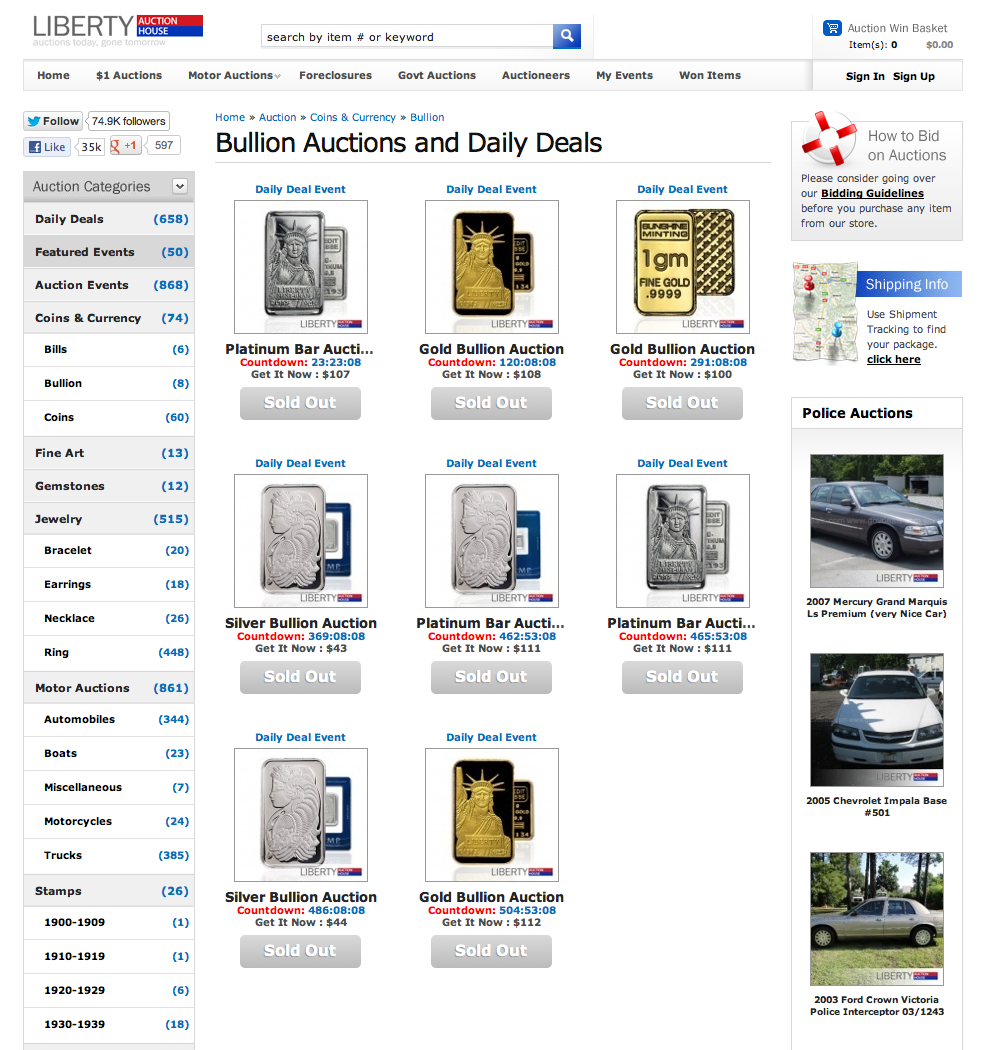Select the 1930-1939 stamps subcategory

109,1025
